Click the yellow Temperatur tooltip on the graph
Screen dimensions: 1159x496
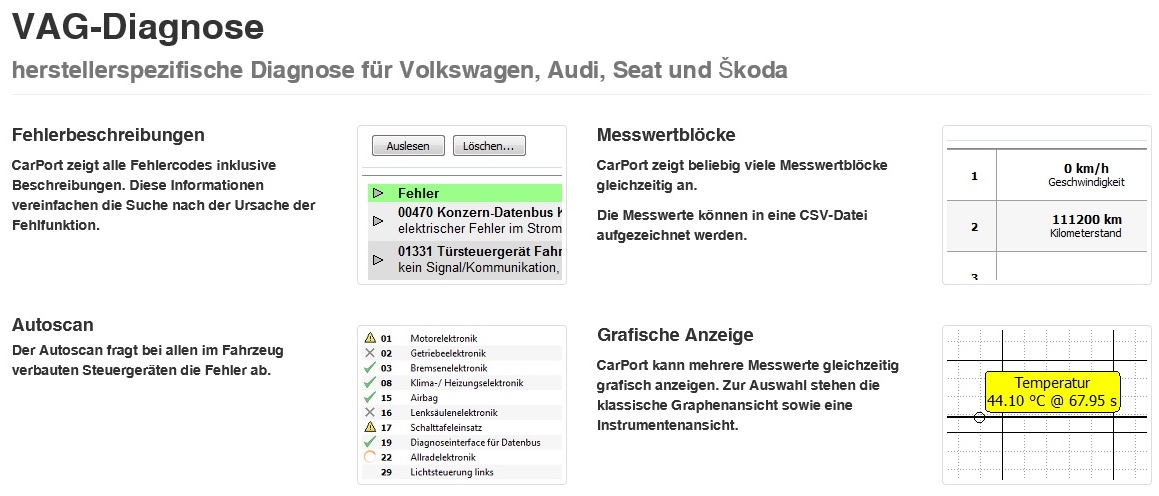tap(1052, 393)
